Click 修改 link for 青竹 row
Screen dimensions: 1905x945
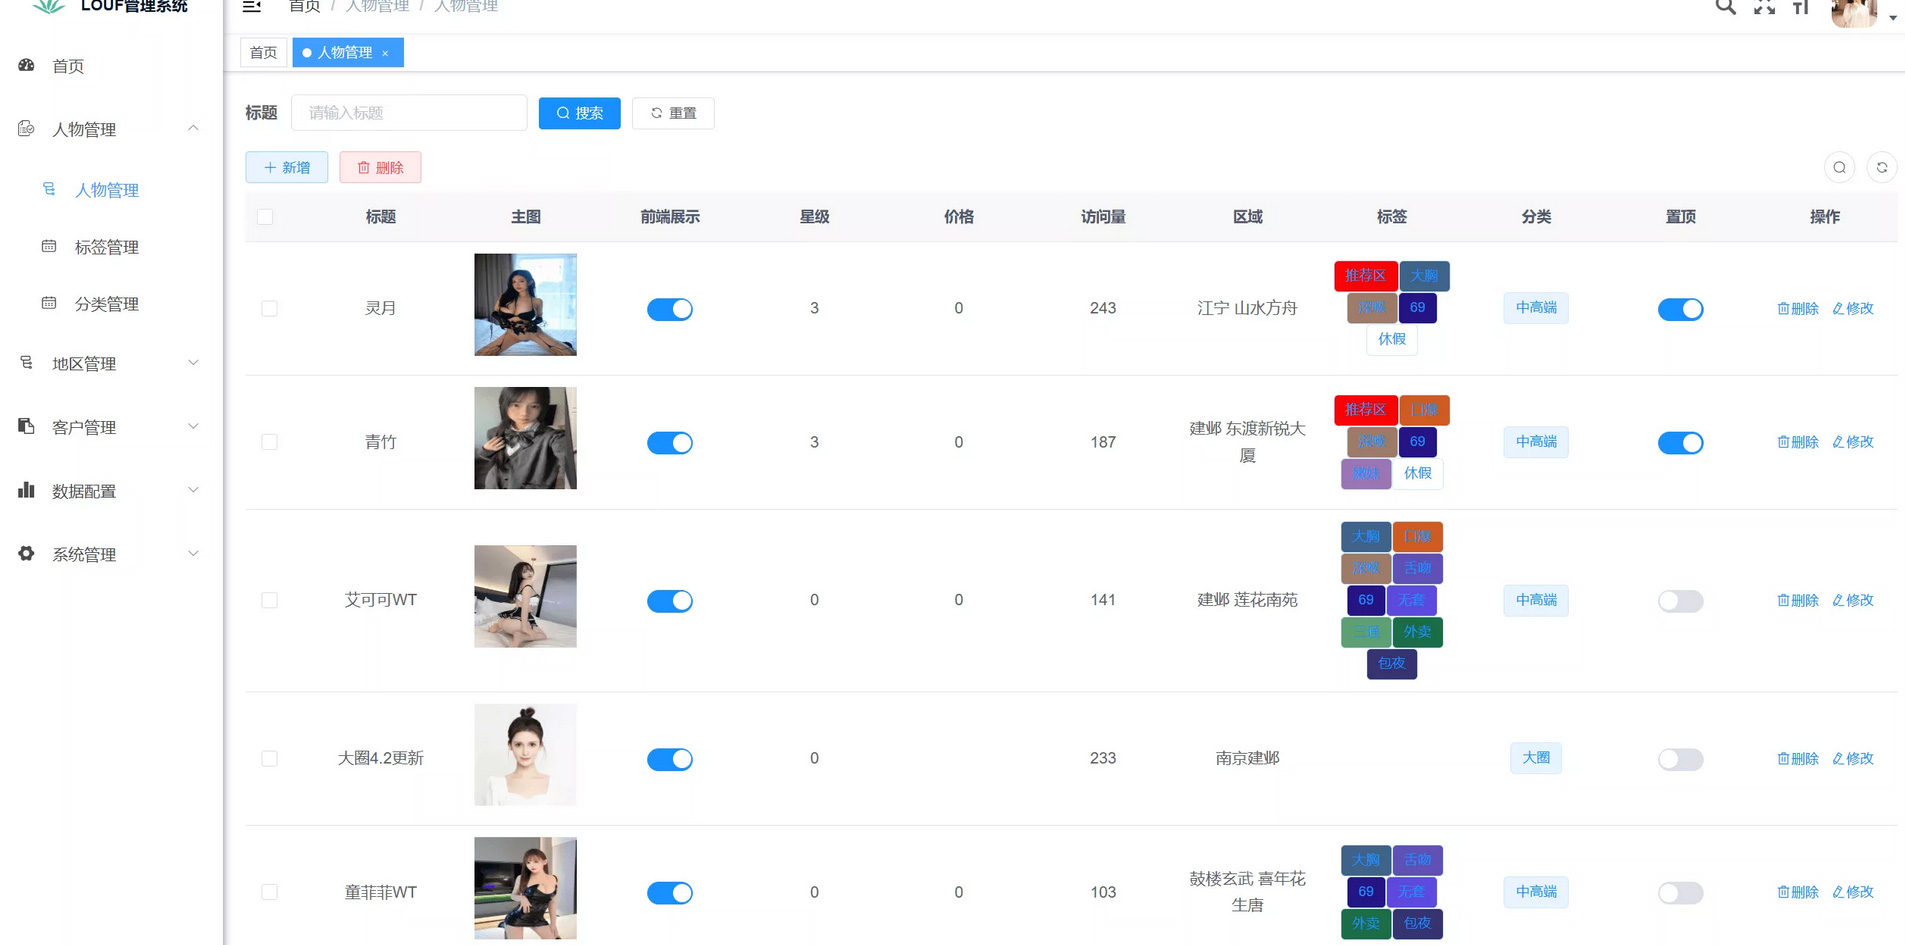[1853, 442]
